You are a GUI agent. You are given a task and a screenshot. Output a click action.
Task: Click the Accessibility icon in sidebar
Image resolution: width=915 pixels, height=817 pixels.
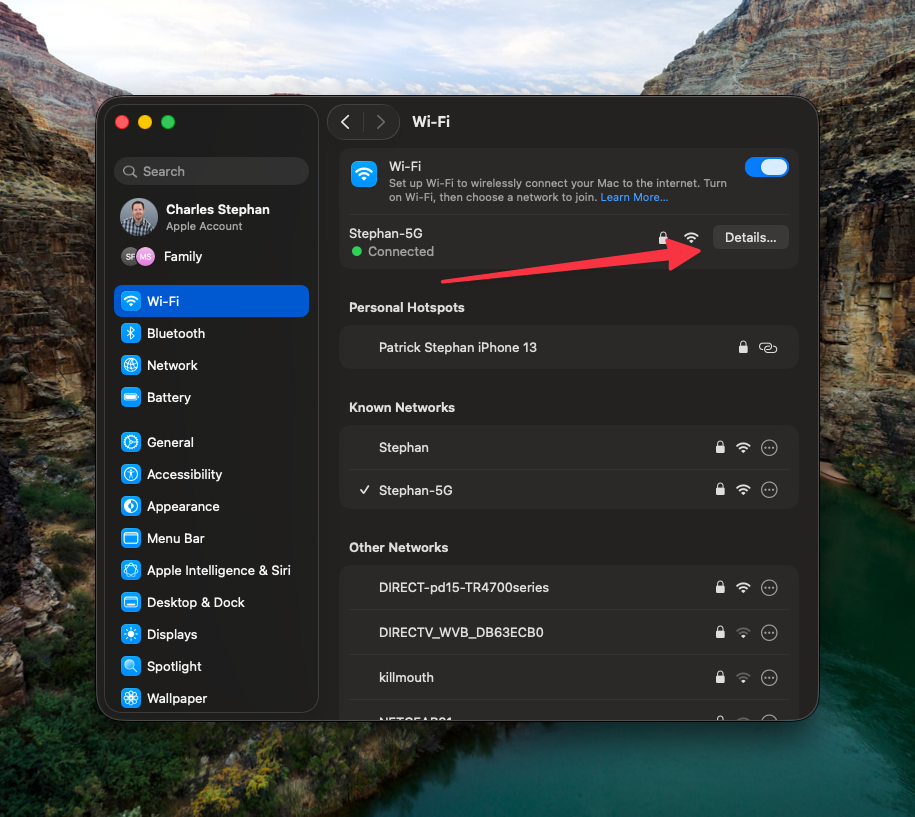(x=131, y=474)
